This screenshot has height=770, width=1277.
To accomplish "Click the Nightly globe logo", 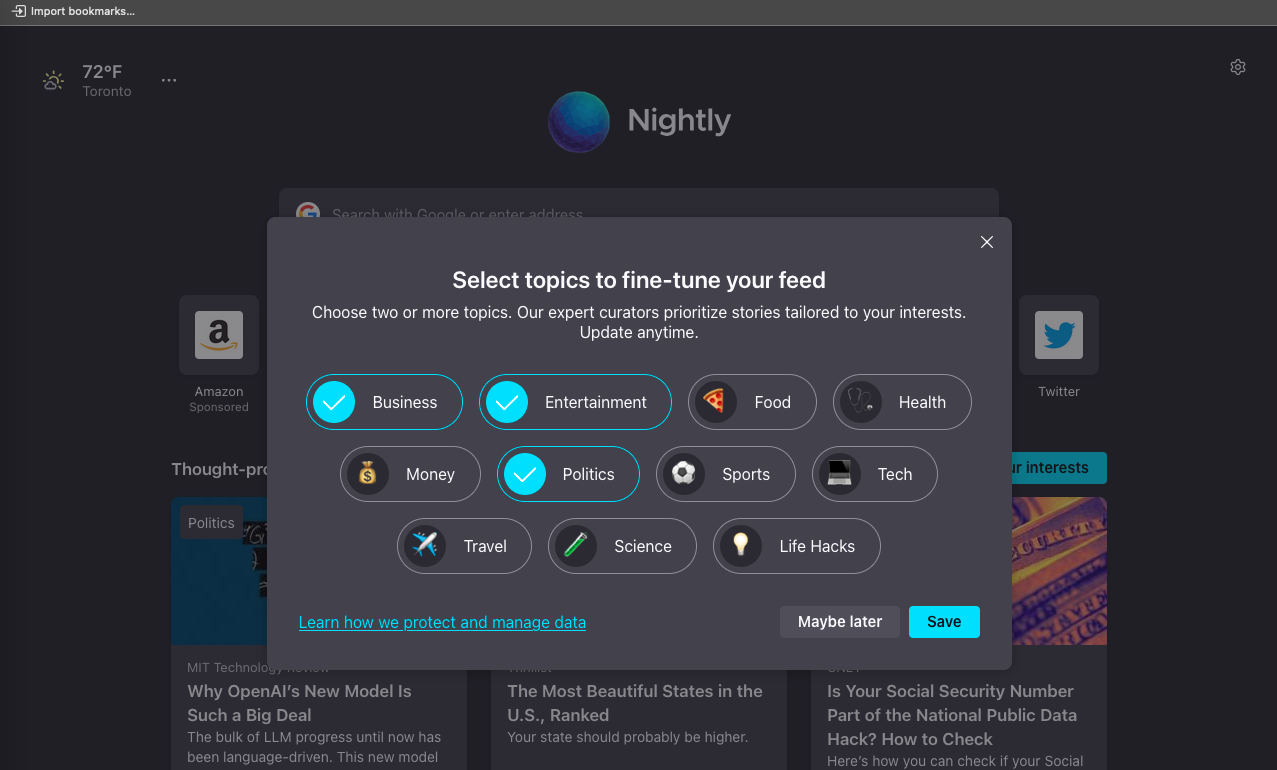I will 579,122.
